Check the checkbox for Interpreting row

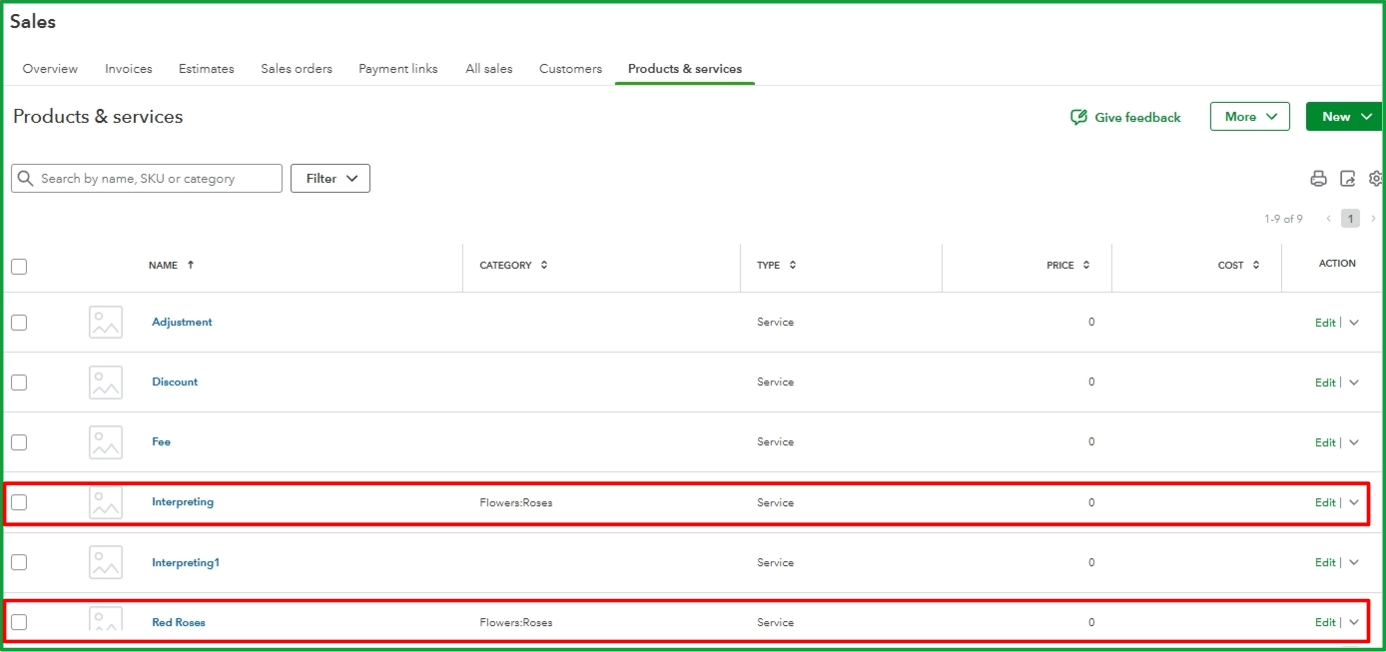[19, 501]
